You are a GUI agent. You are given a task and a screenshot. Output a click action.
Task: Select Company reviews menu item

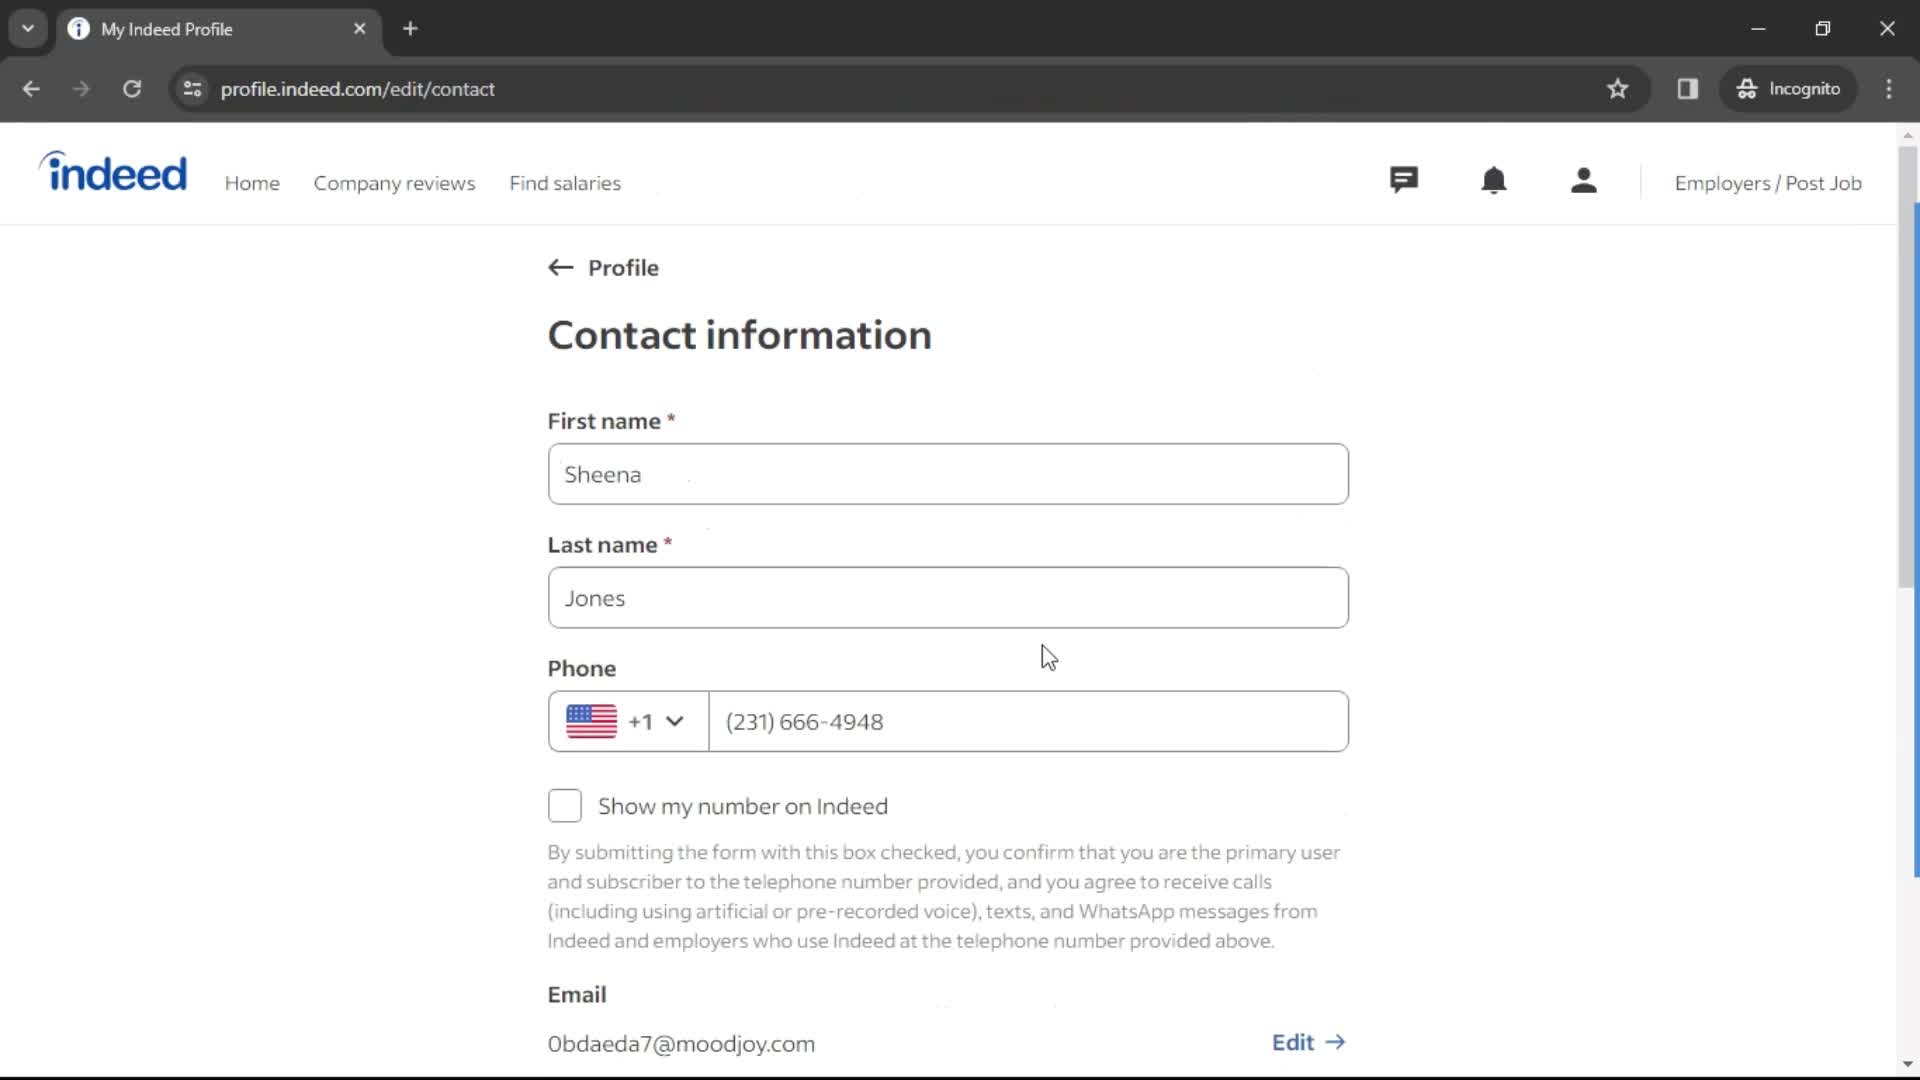394,183
